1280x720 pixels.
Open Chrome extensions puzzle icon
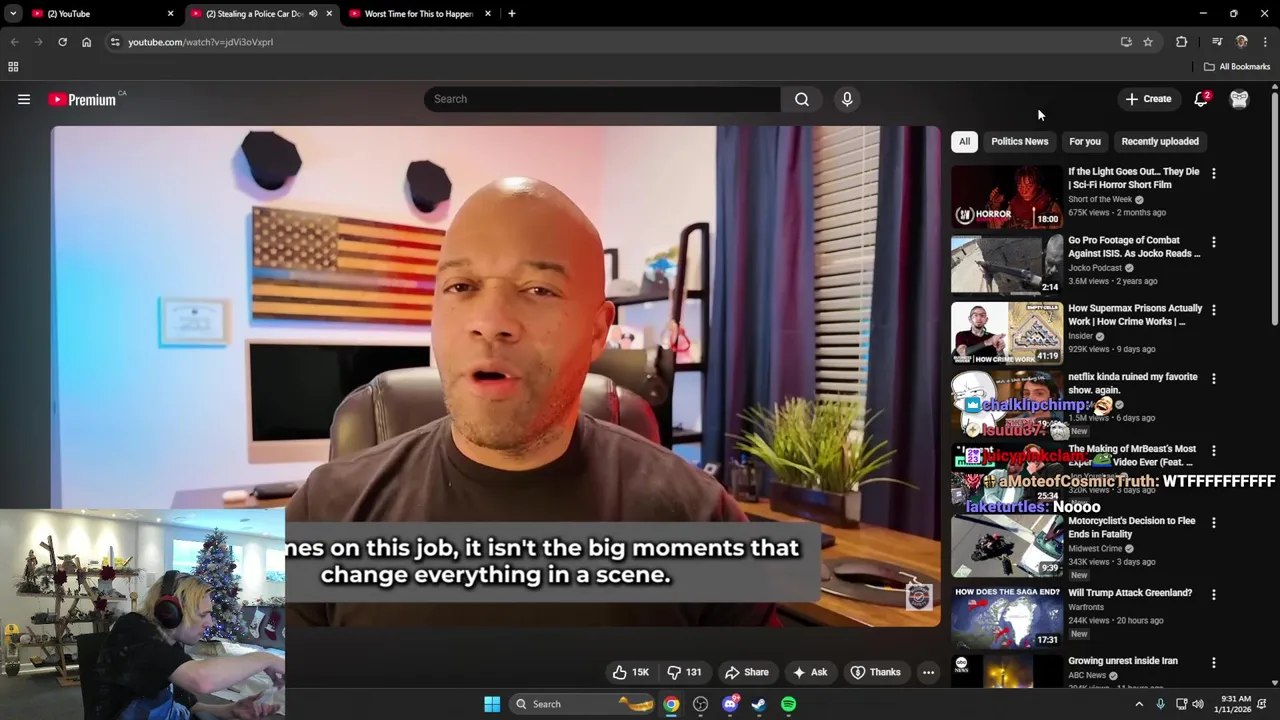tap(1181, 42)
